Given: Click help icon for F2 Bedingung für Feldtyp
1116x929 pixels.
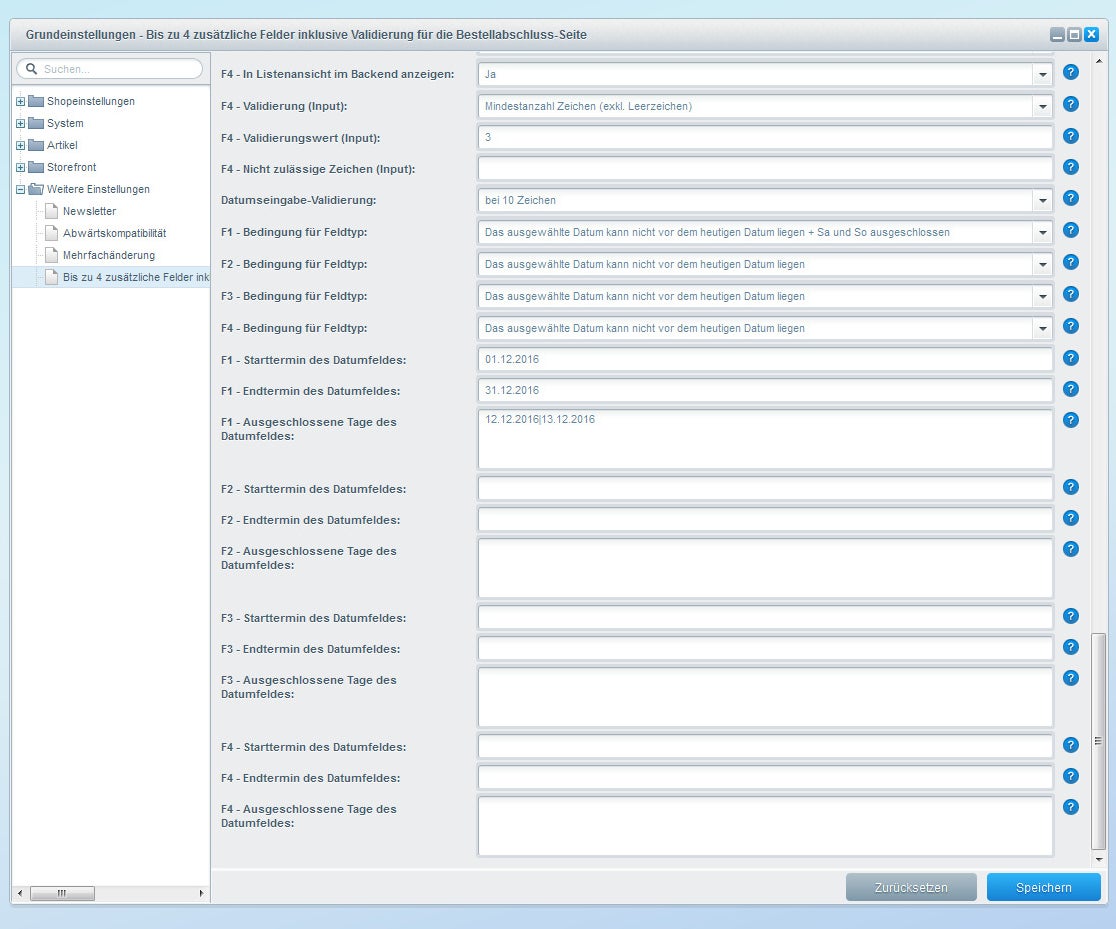Looking at the screenshot, I should click(x=1070, y=263).
